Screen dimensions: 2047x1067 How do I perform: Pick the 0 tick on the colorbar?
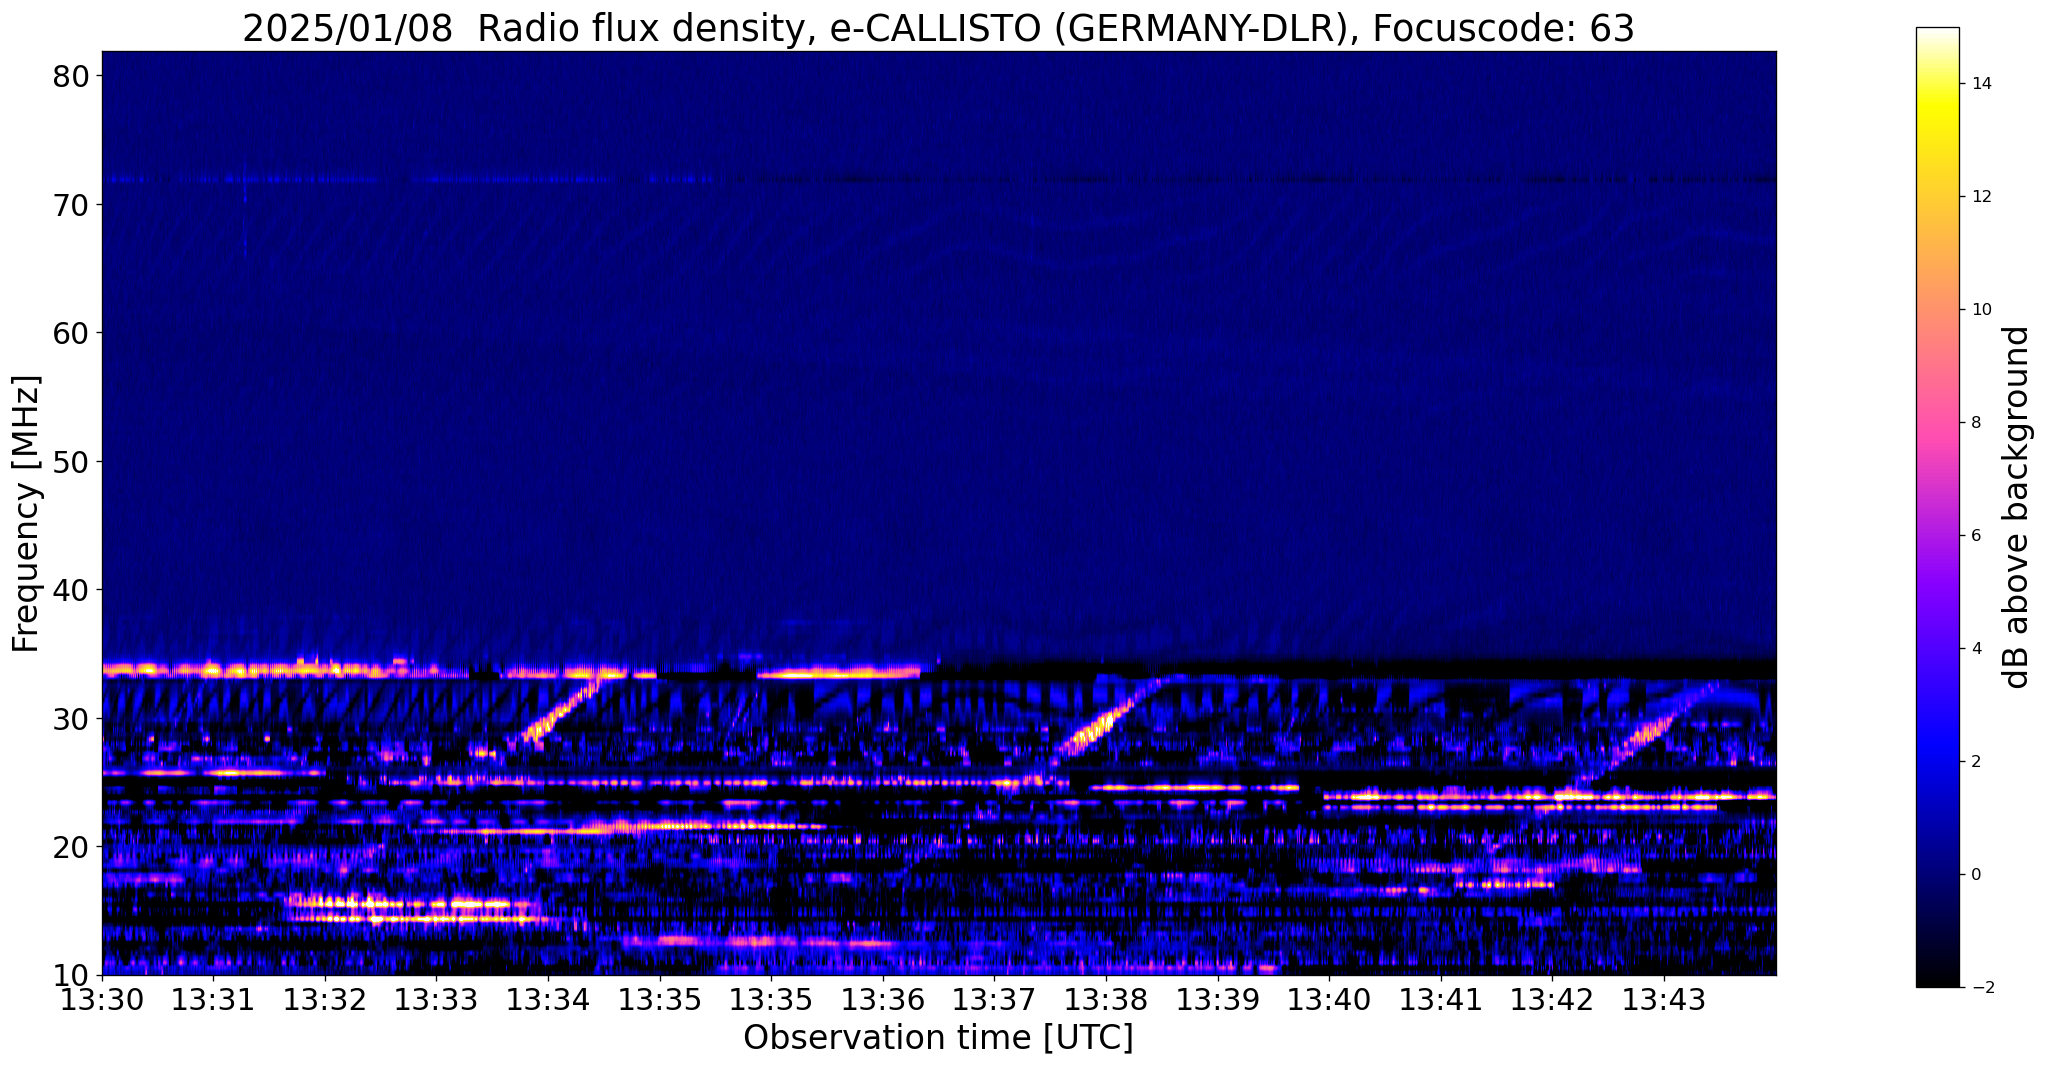tap(1976, 875)
